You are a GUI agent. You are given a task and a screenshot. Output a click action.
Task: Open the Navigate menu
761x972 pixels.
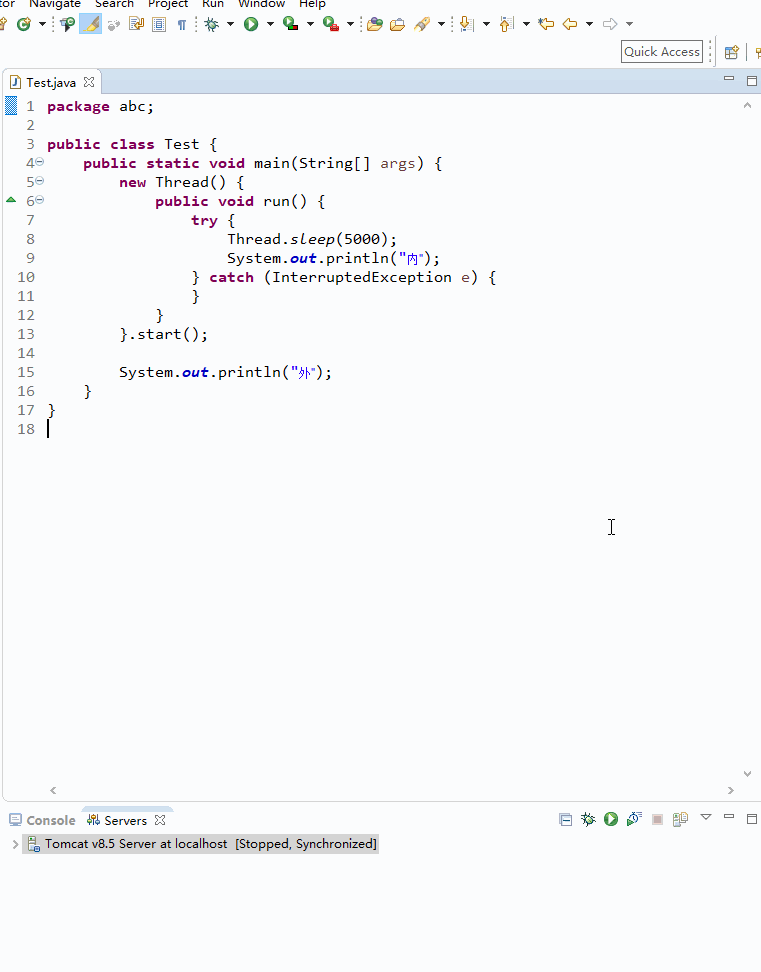(x=55, y=4)
